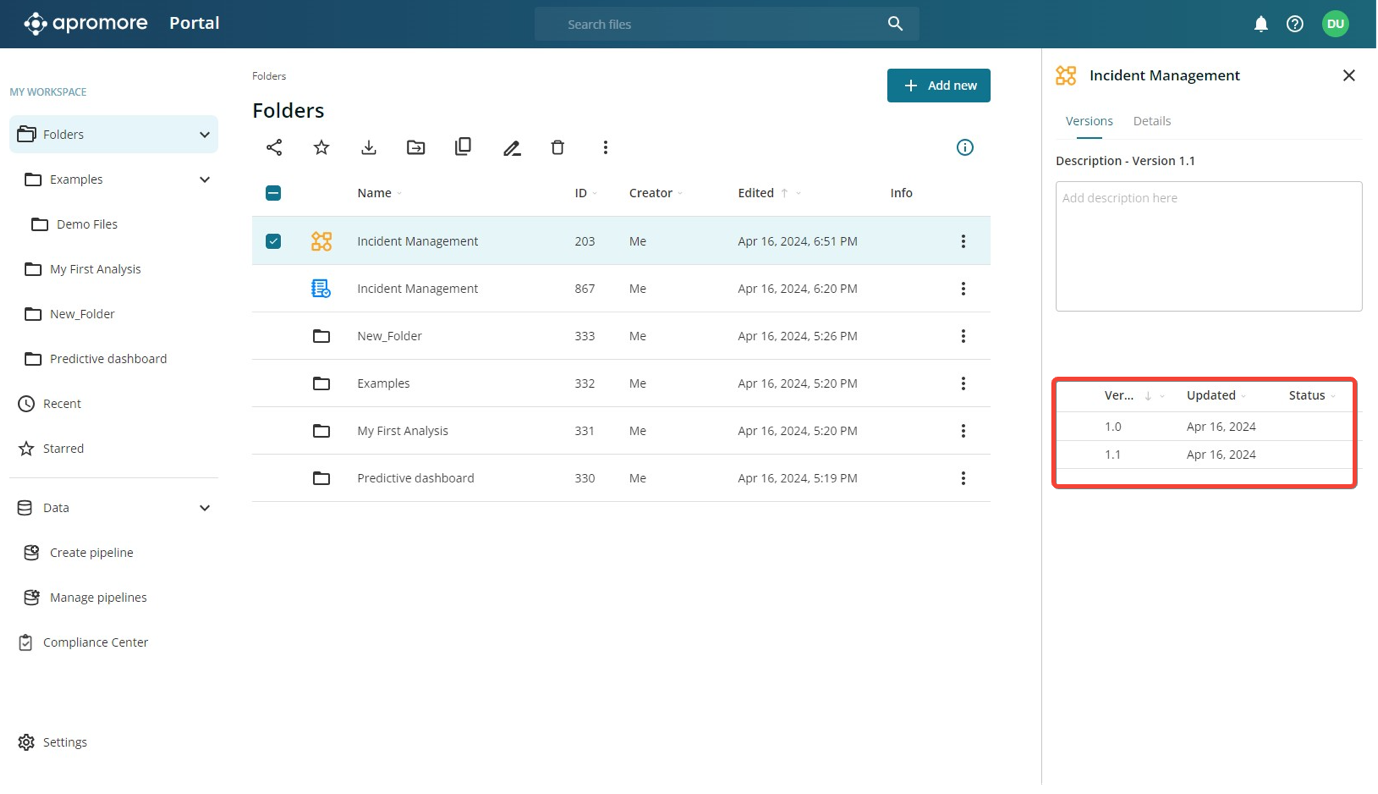Click the Add new button
This screenshot has width=1378, height=794.
(x=938, y=86)
